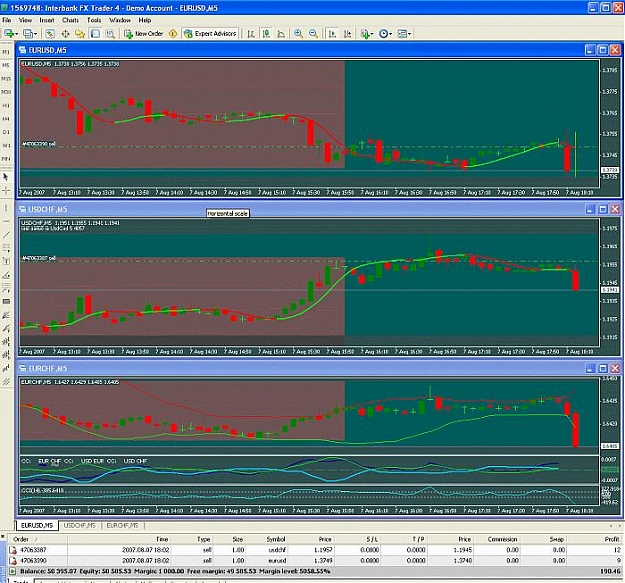This screenshot has width=625, height=583.
Task: Select the Horizontal Line drawing tool
Action: (x=6, y=221)
